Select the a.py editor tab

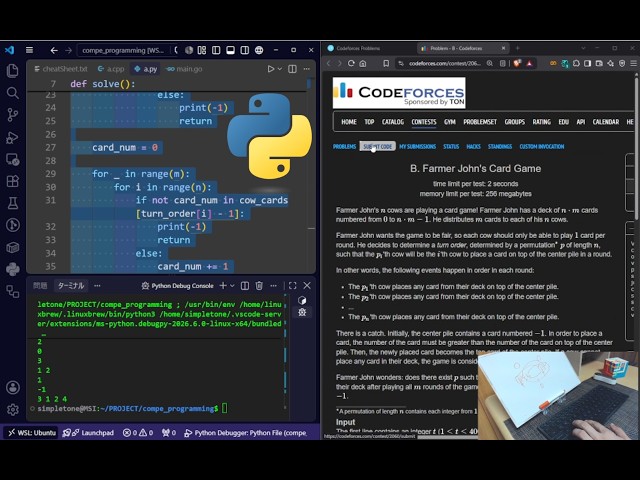coord(146,69)
